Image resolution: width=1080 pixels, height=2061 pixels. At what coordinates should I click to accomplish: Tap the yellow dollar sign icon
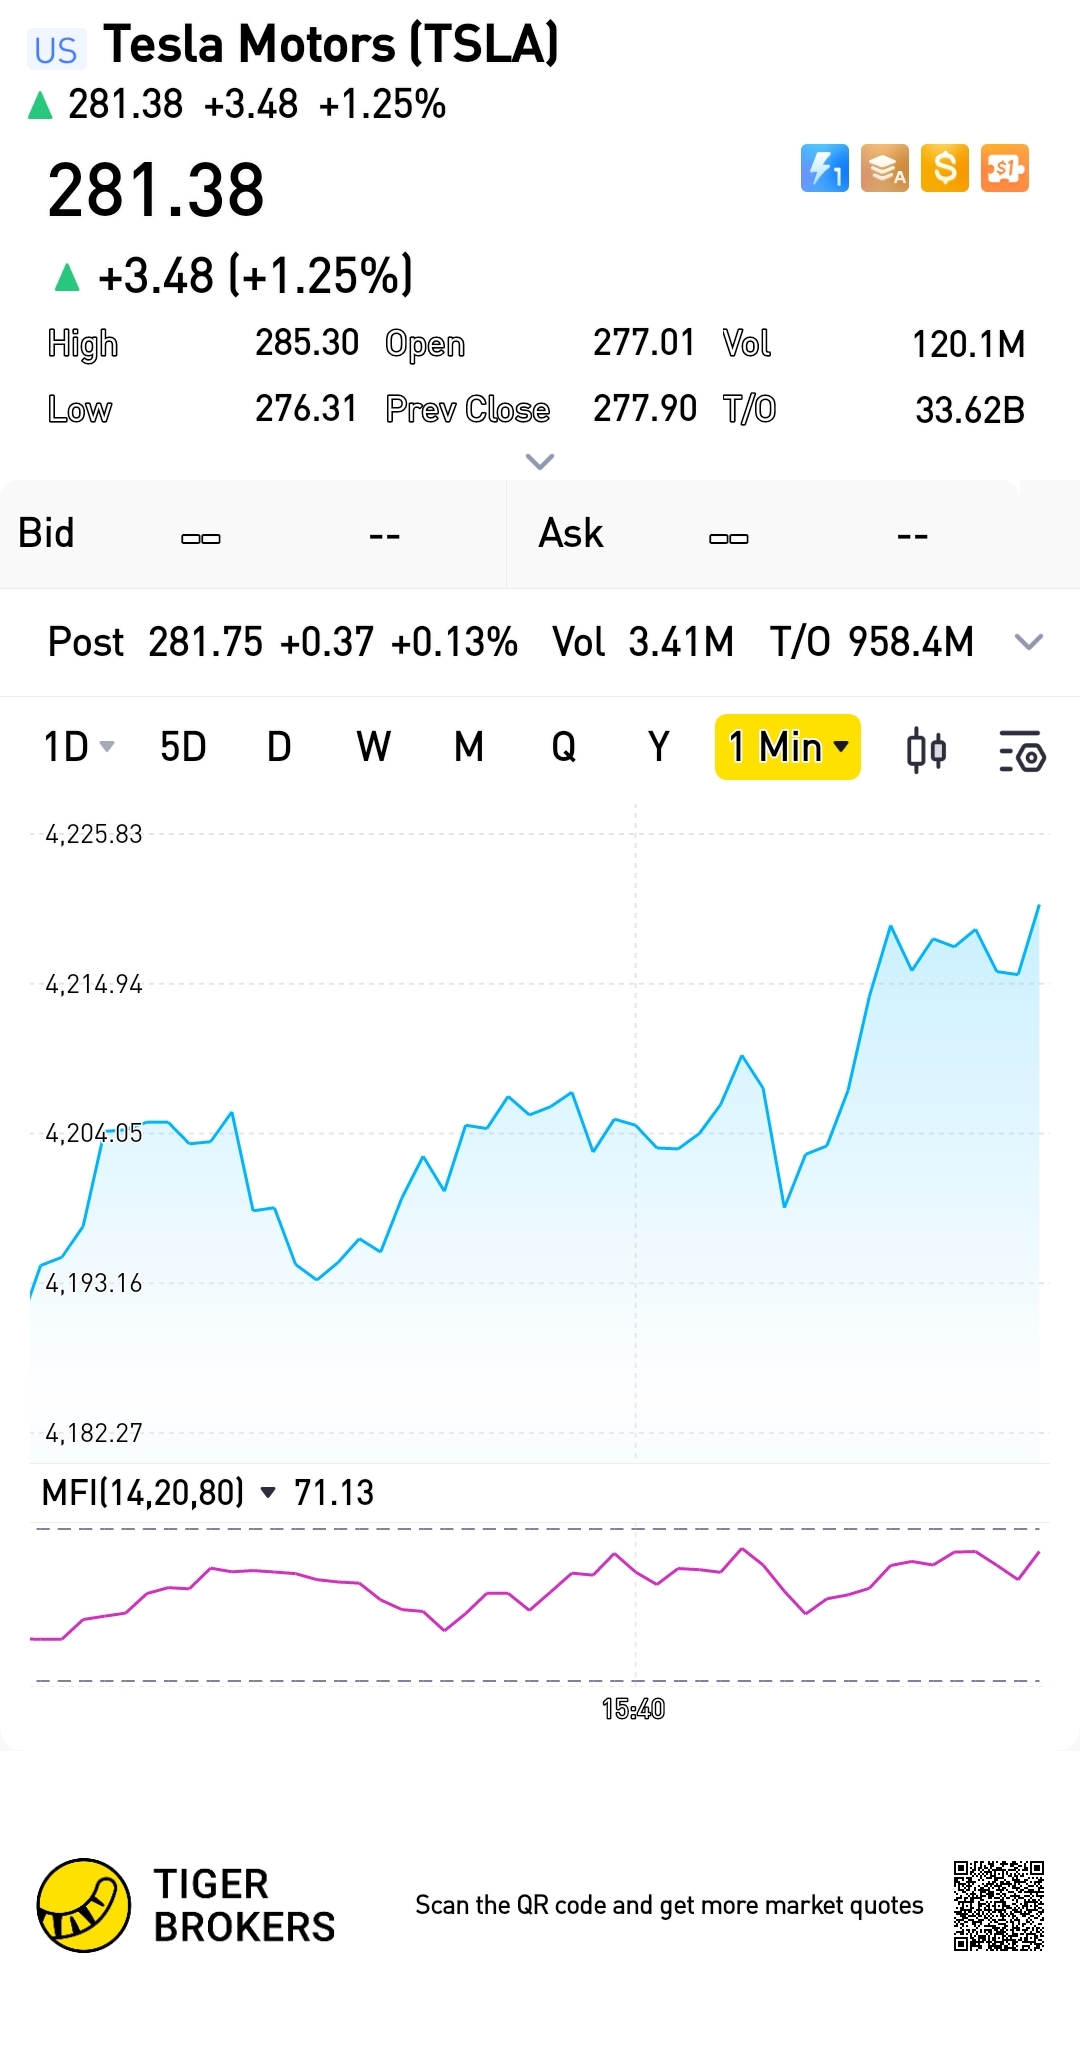[945, 168]
